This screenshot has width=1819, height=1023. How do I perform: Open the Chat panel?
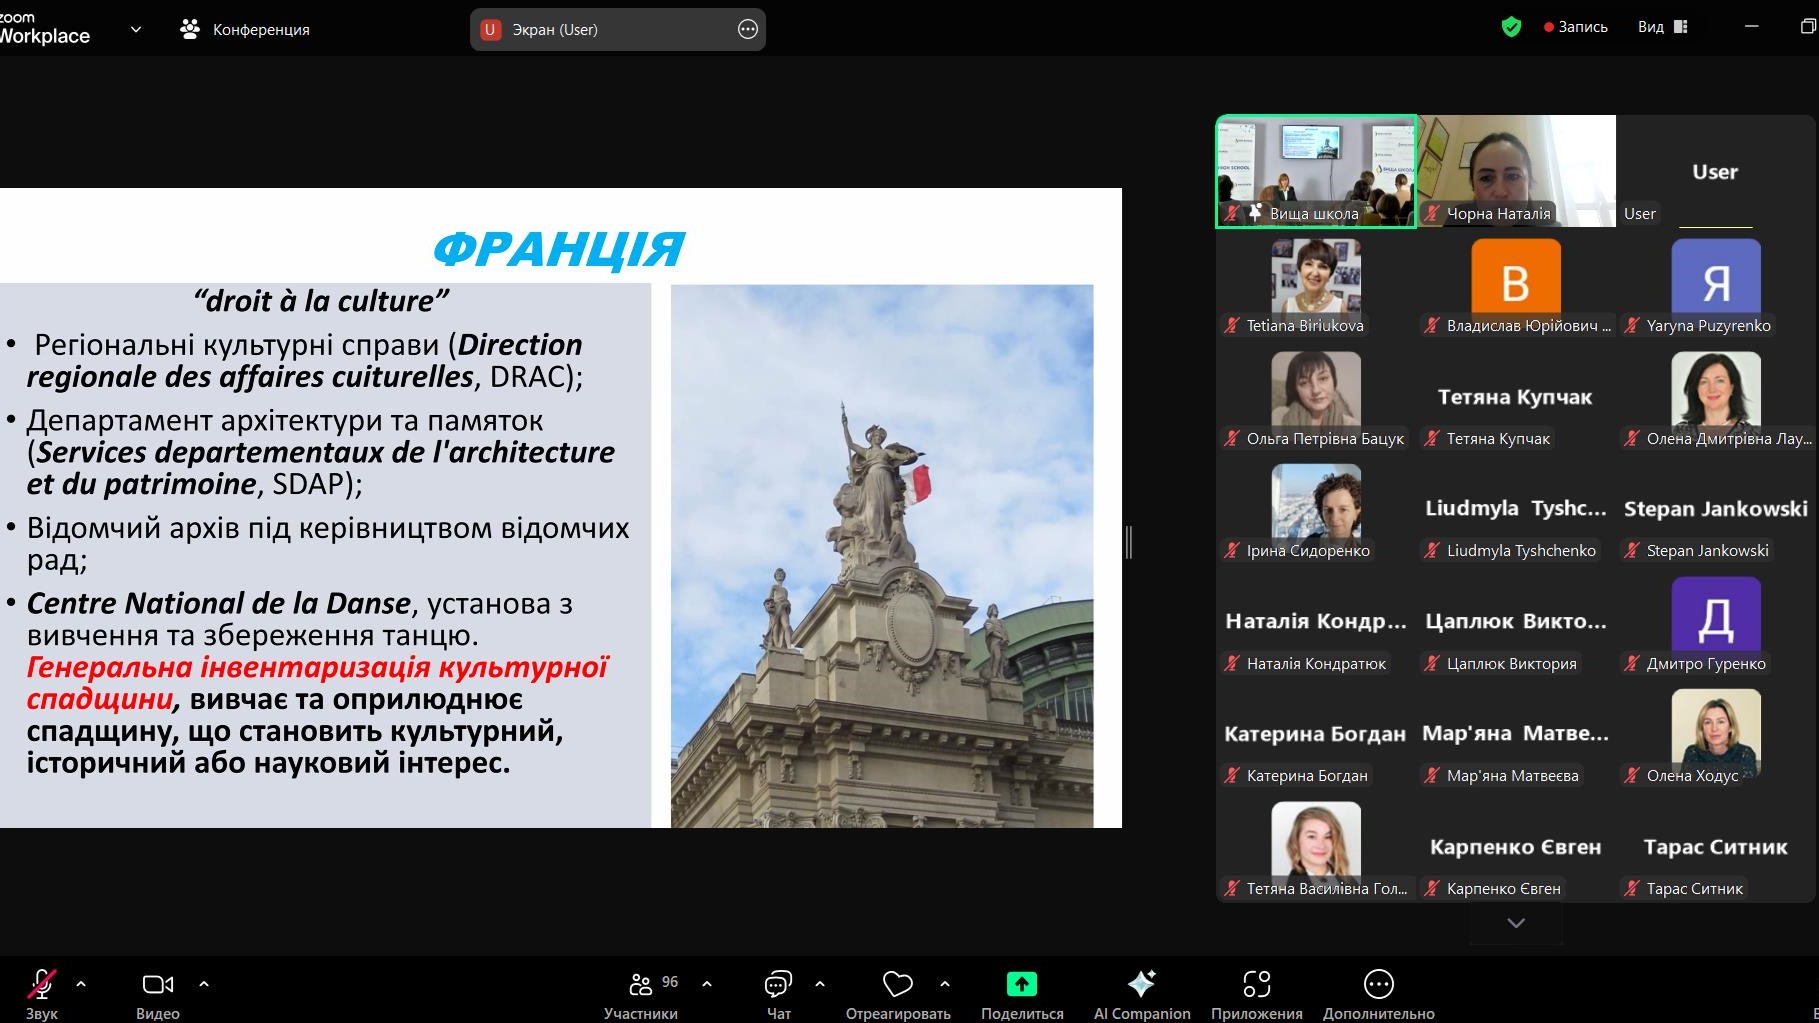pos(778,985)
